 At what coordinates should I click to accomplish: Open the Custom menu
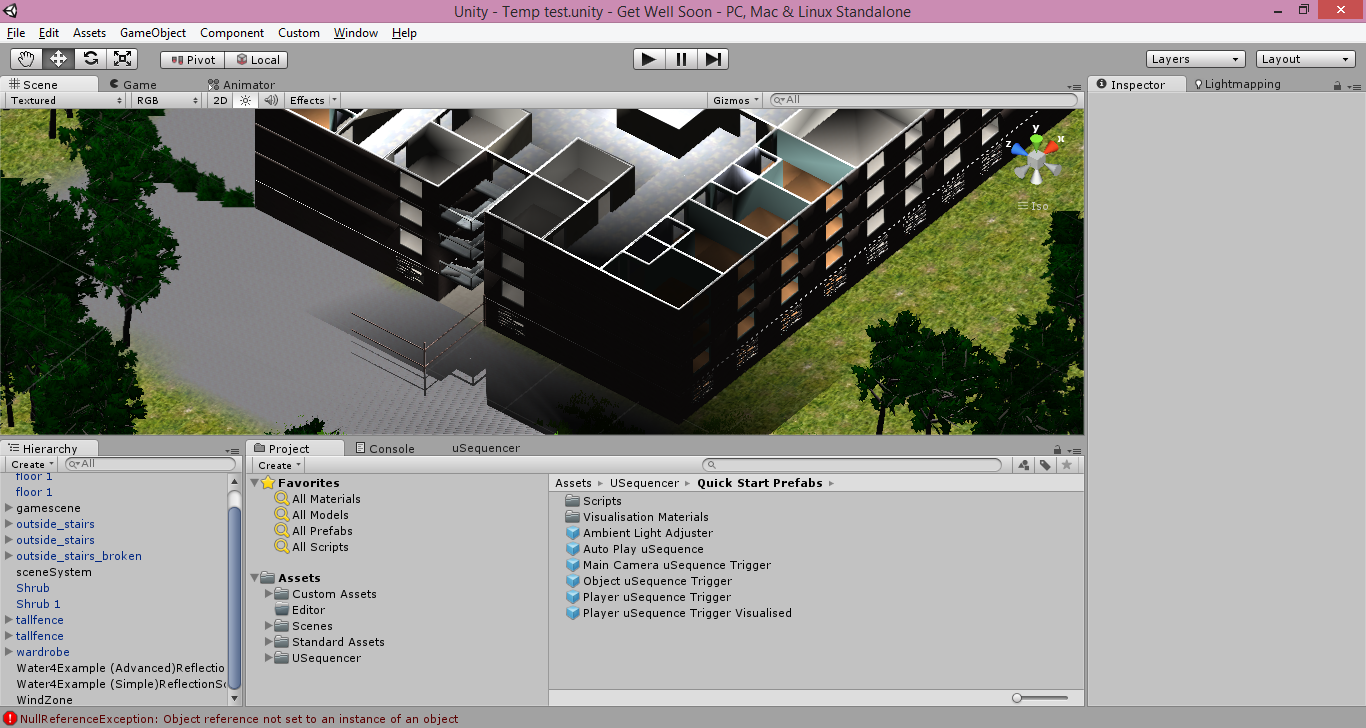(299, 33)
